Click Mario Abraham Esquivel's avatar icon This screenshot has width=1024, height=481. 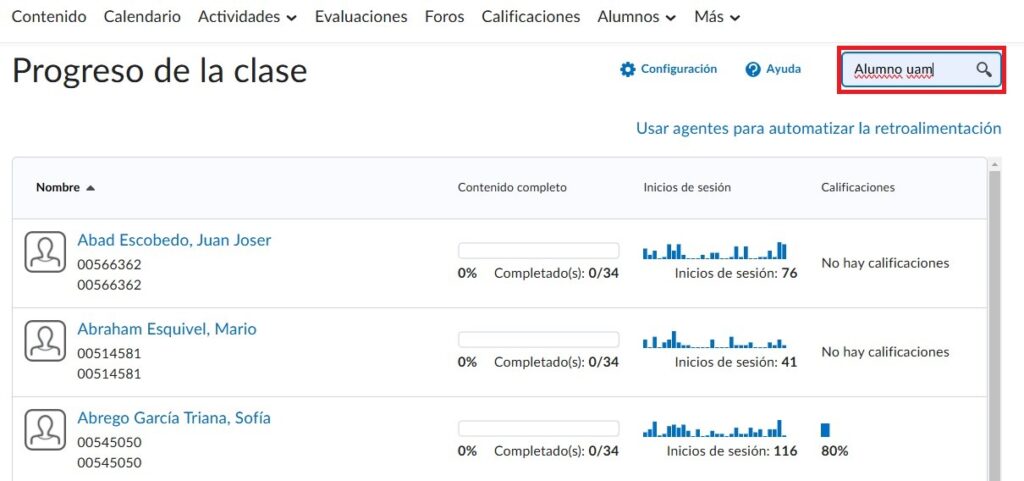click(x=44, y=341)
